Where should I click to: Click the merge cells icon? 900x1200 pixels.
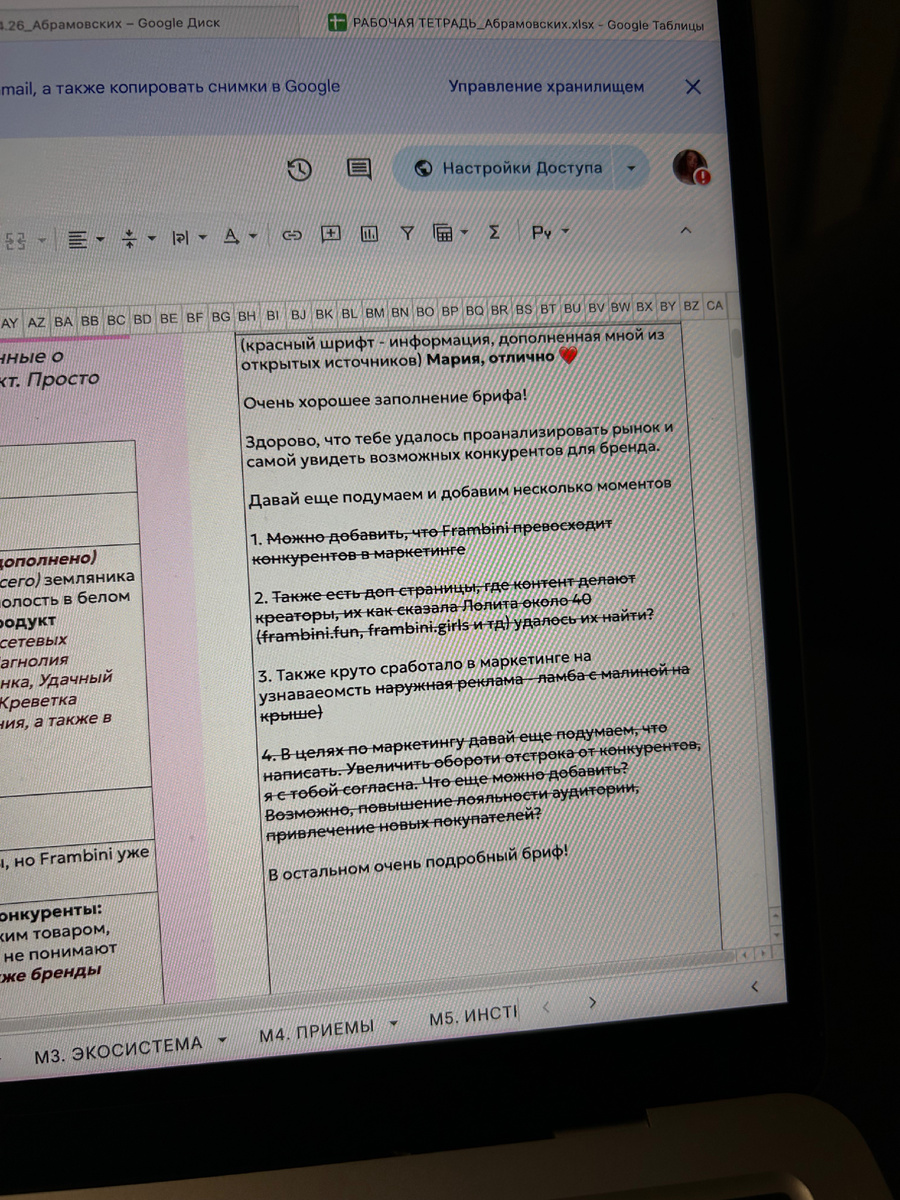tap(15, 240)
